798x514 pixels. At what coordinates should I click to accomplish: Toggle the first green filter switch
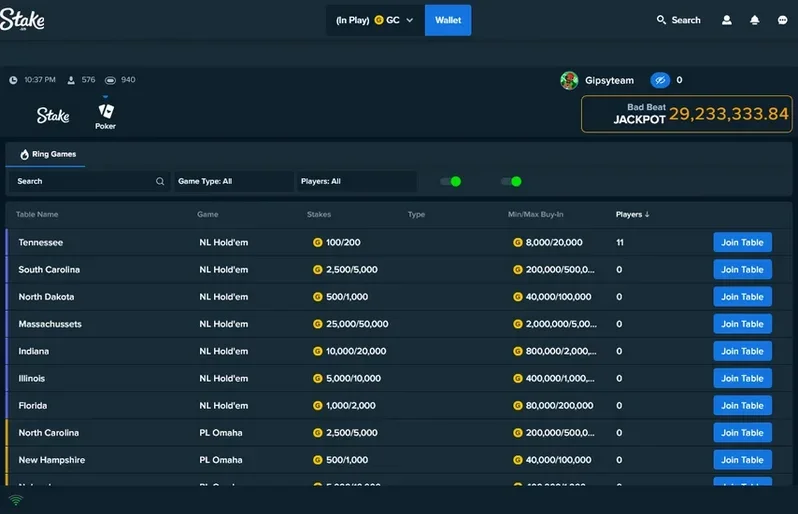pos(450,182)
